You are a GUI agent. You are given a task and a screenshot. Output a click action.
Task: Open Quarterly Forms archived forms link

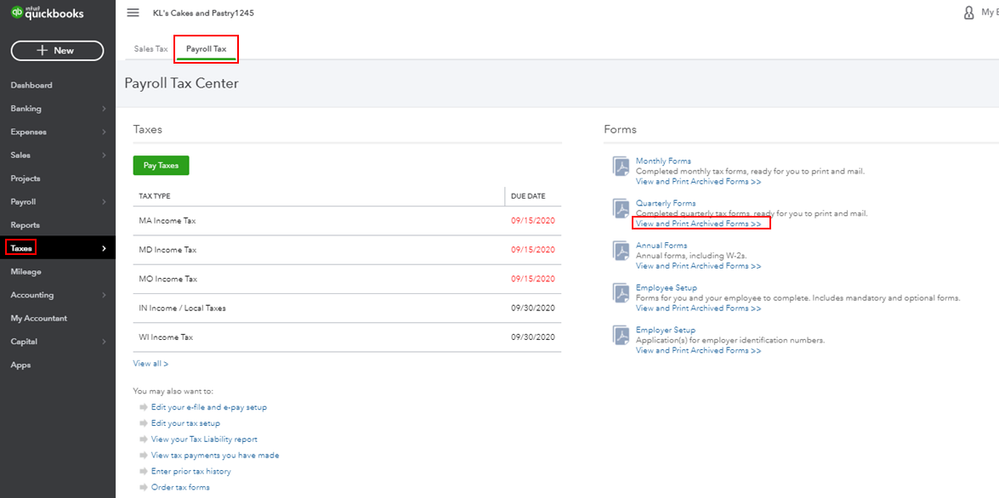tap(698, 224)
